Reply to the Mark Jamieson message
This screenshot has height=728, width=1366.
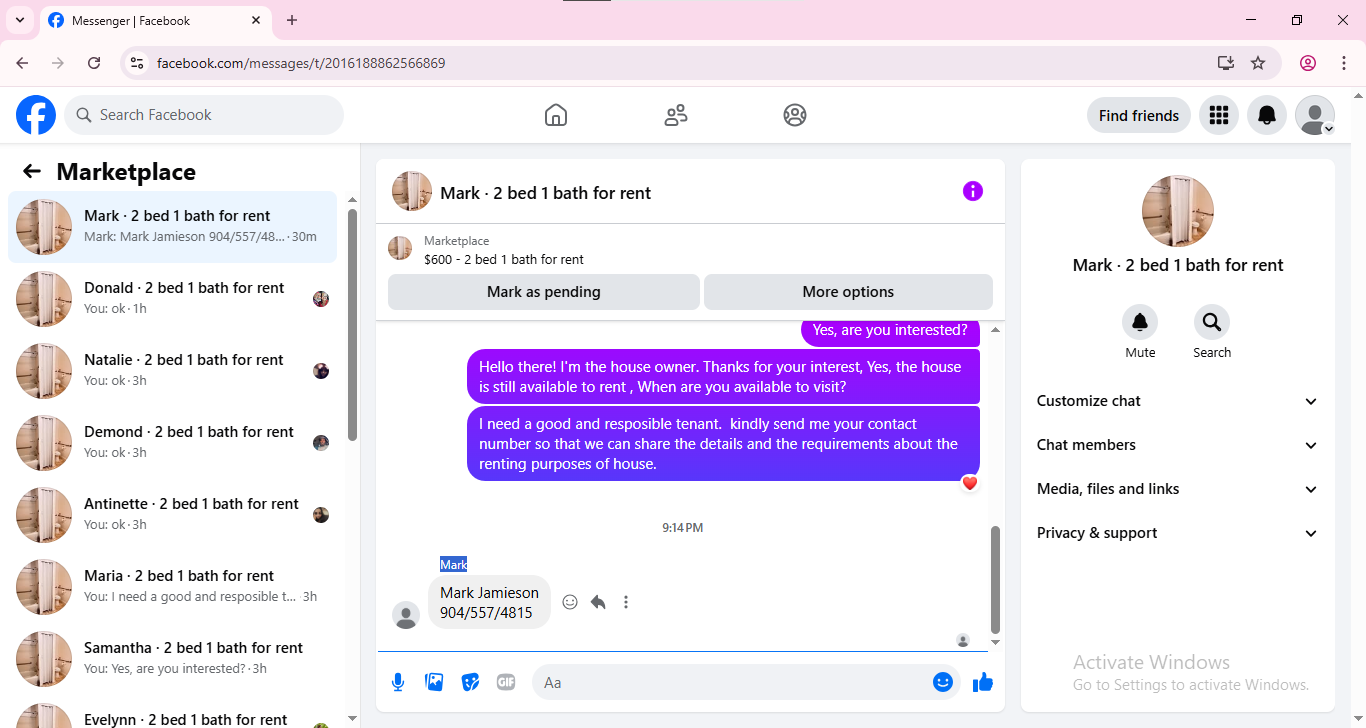click(598, 602)
